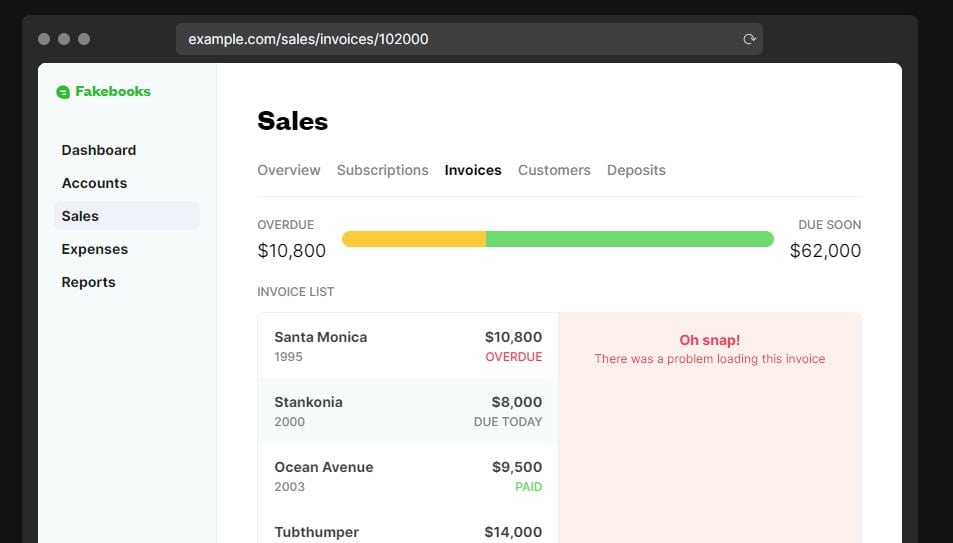Select Sales in the sidebar
This screenshot has width=953, height=543.
pos(126,216)
